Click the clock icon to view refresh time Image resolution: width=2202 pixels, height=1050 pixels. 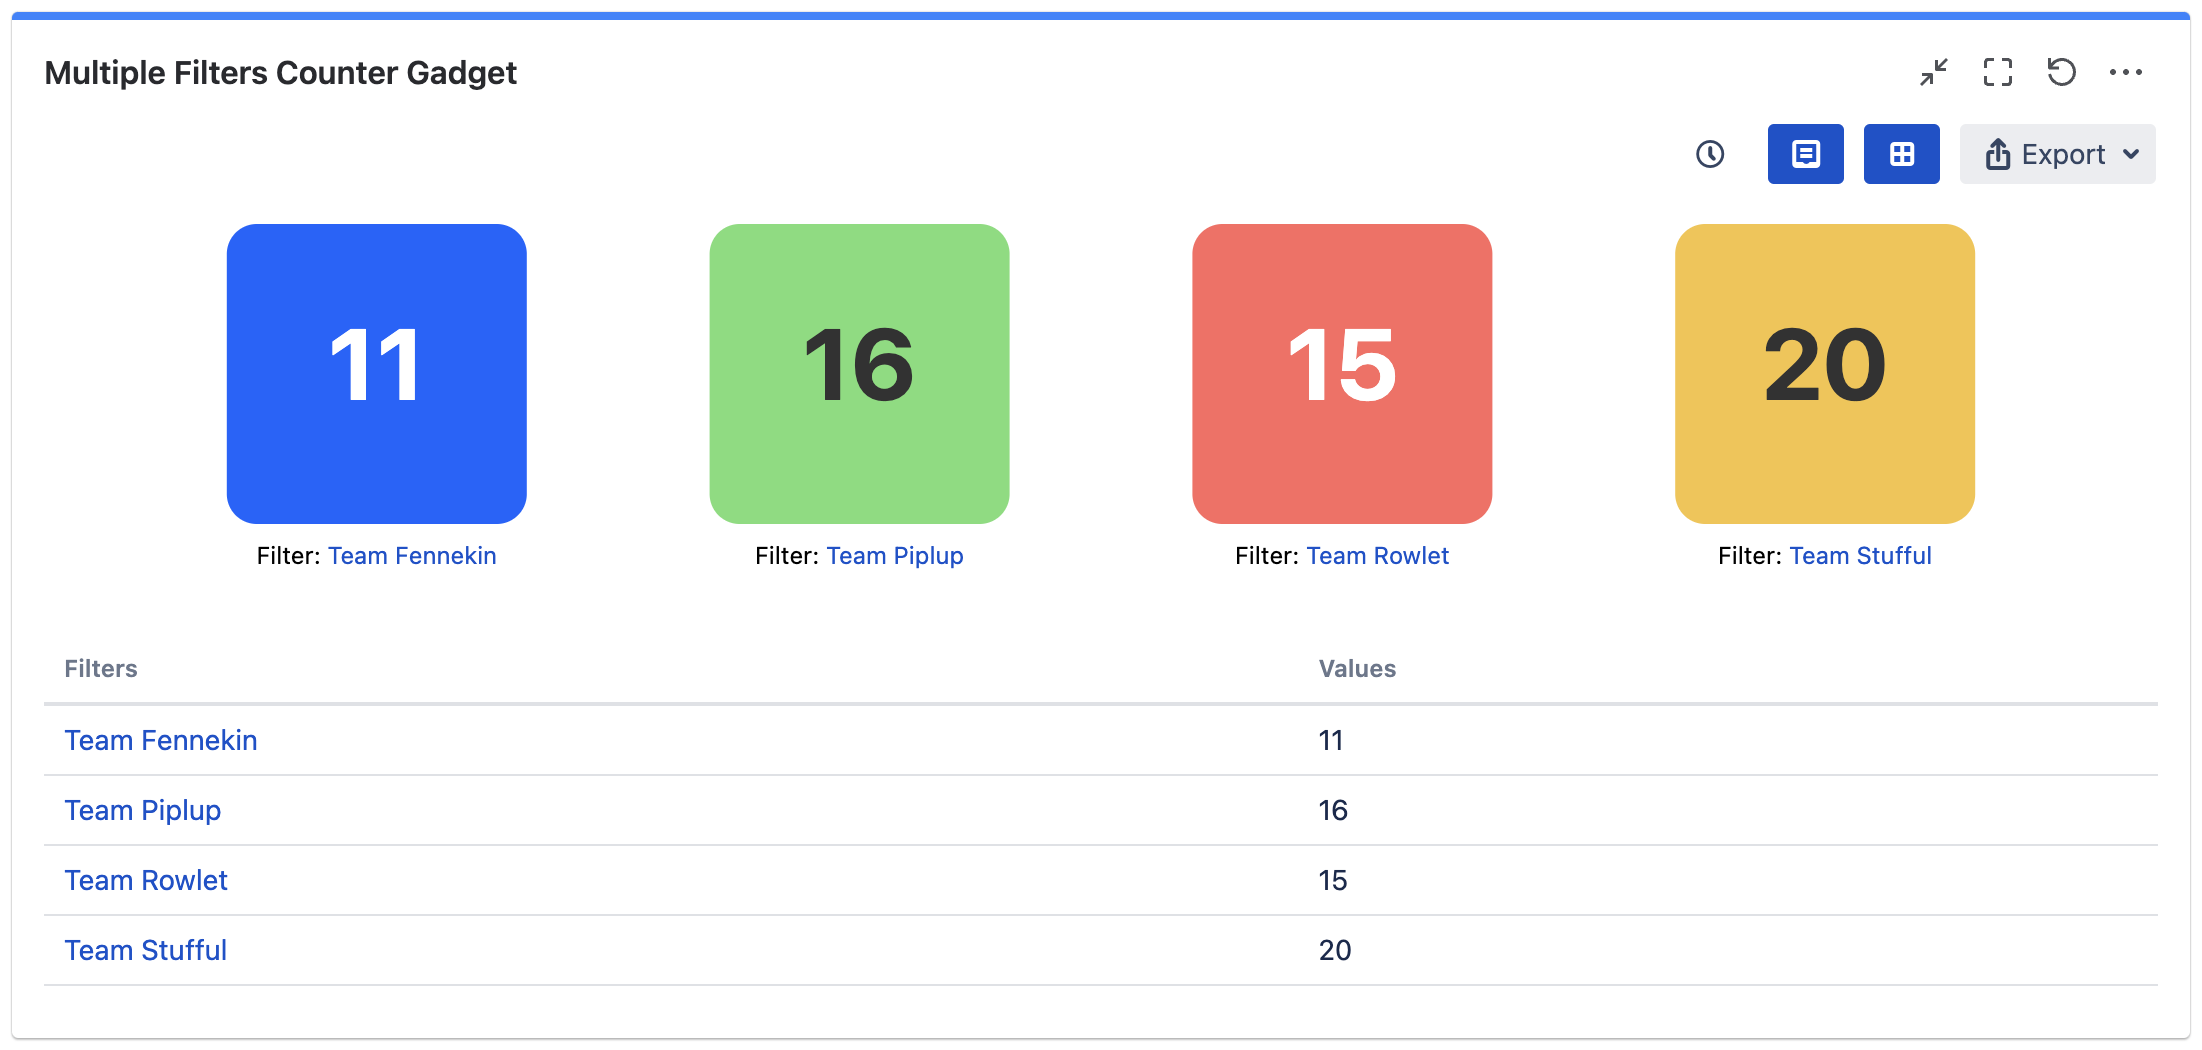[1710, 154]
